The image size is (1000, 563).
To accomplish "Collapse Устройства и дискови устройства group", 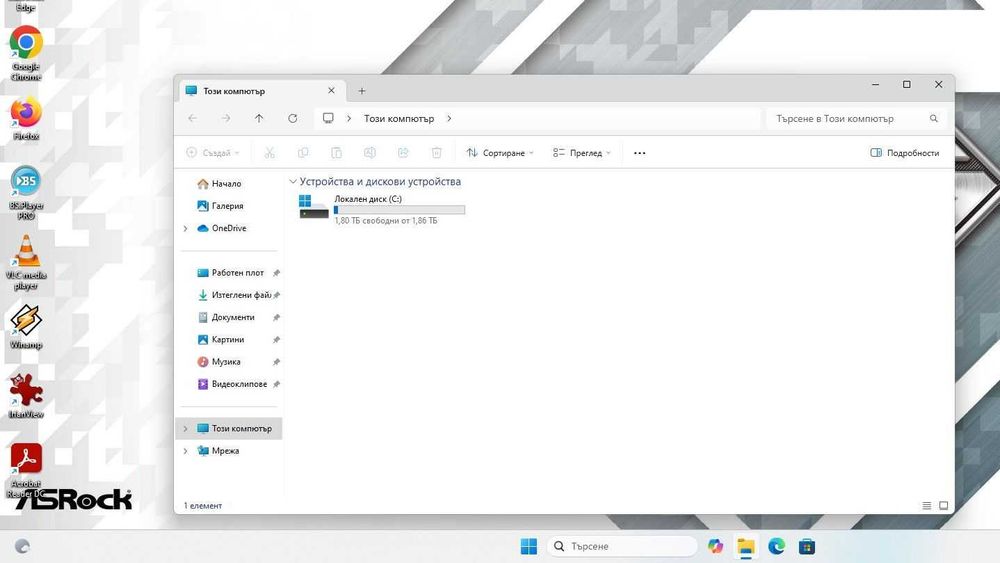I will pos(293,182).
